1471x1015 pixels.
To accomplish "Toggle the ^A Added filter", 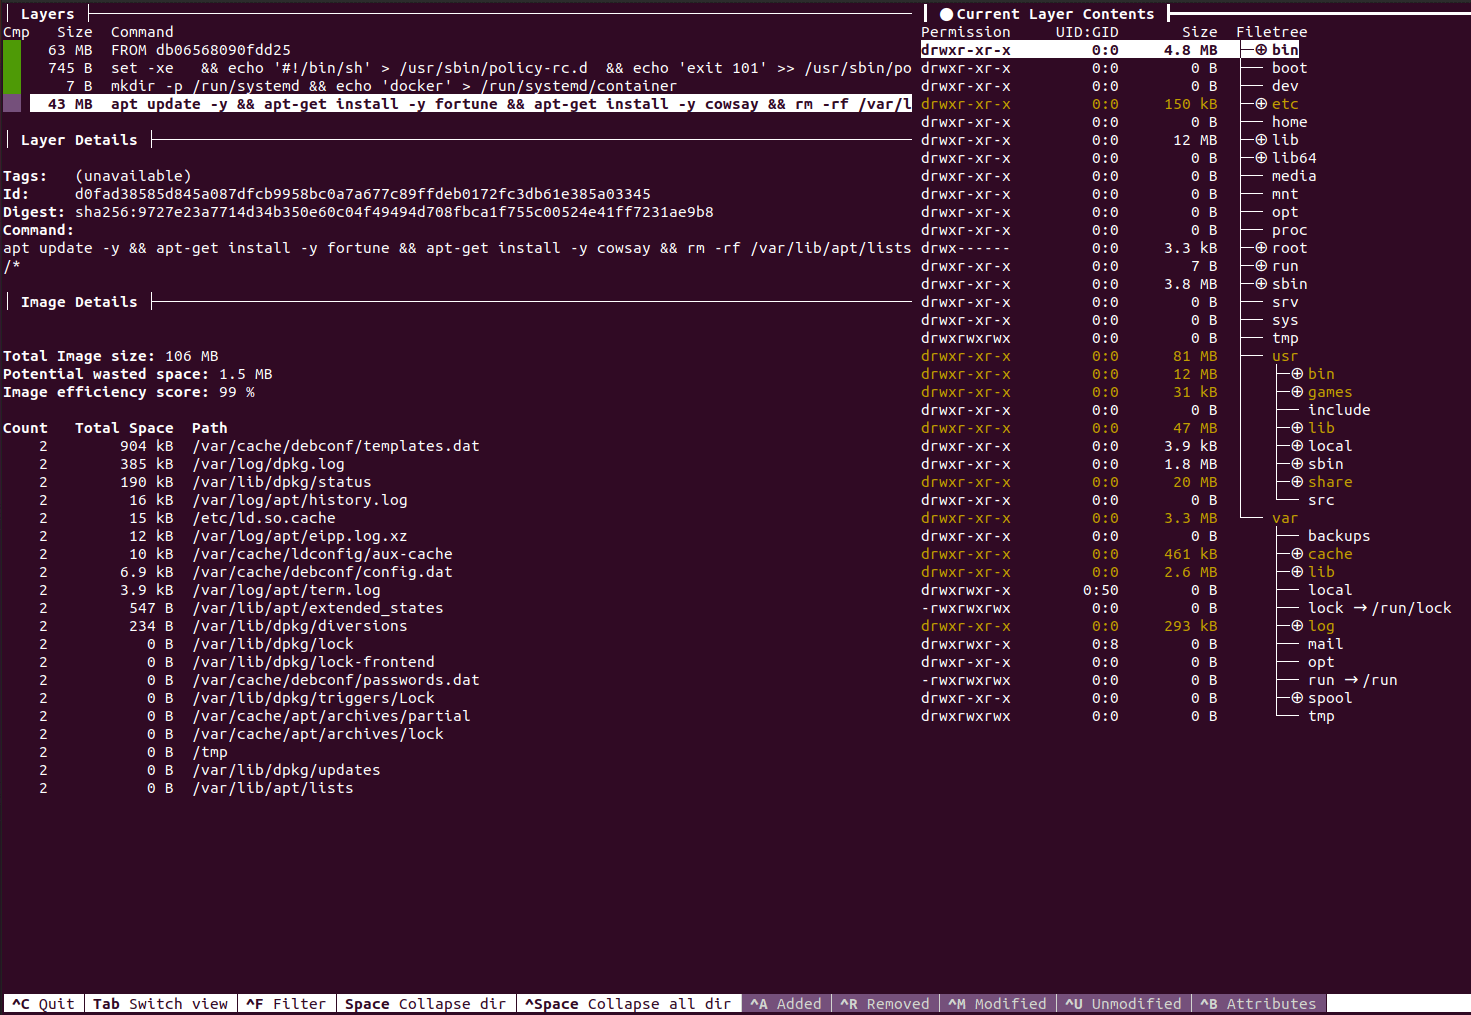I will click(786, 1004).
